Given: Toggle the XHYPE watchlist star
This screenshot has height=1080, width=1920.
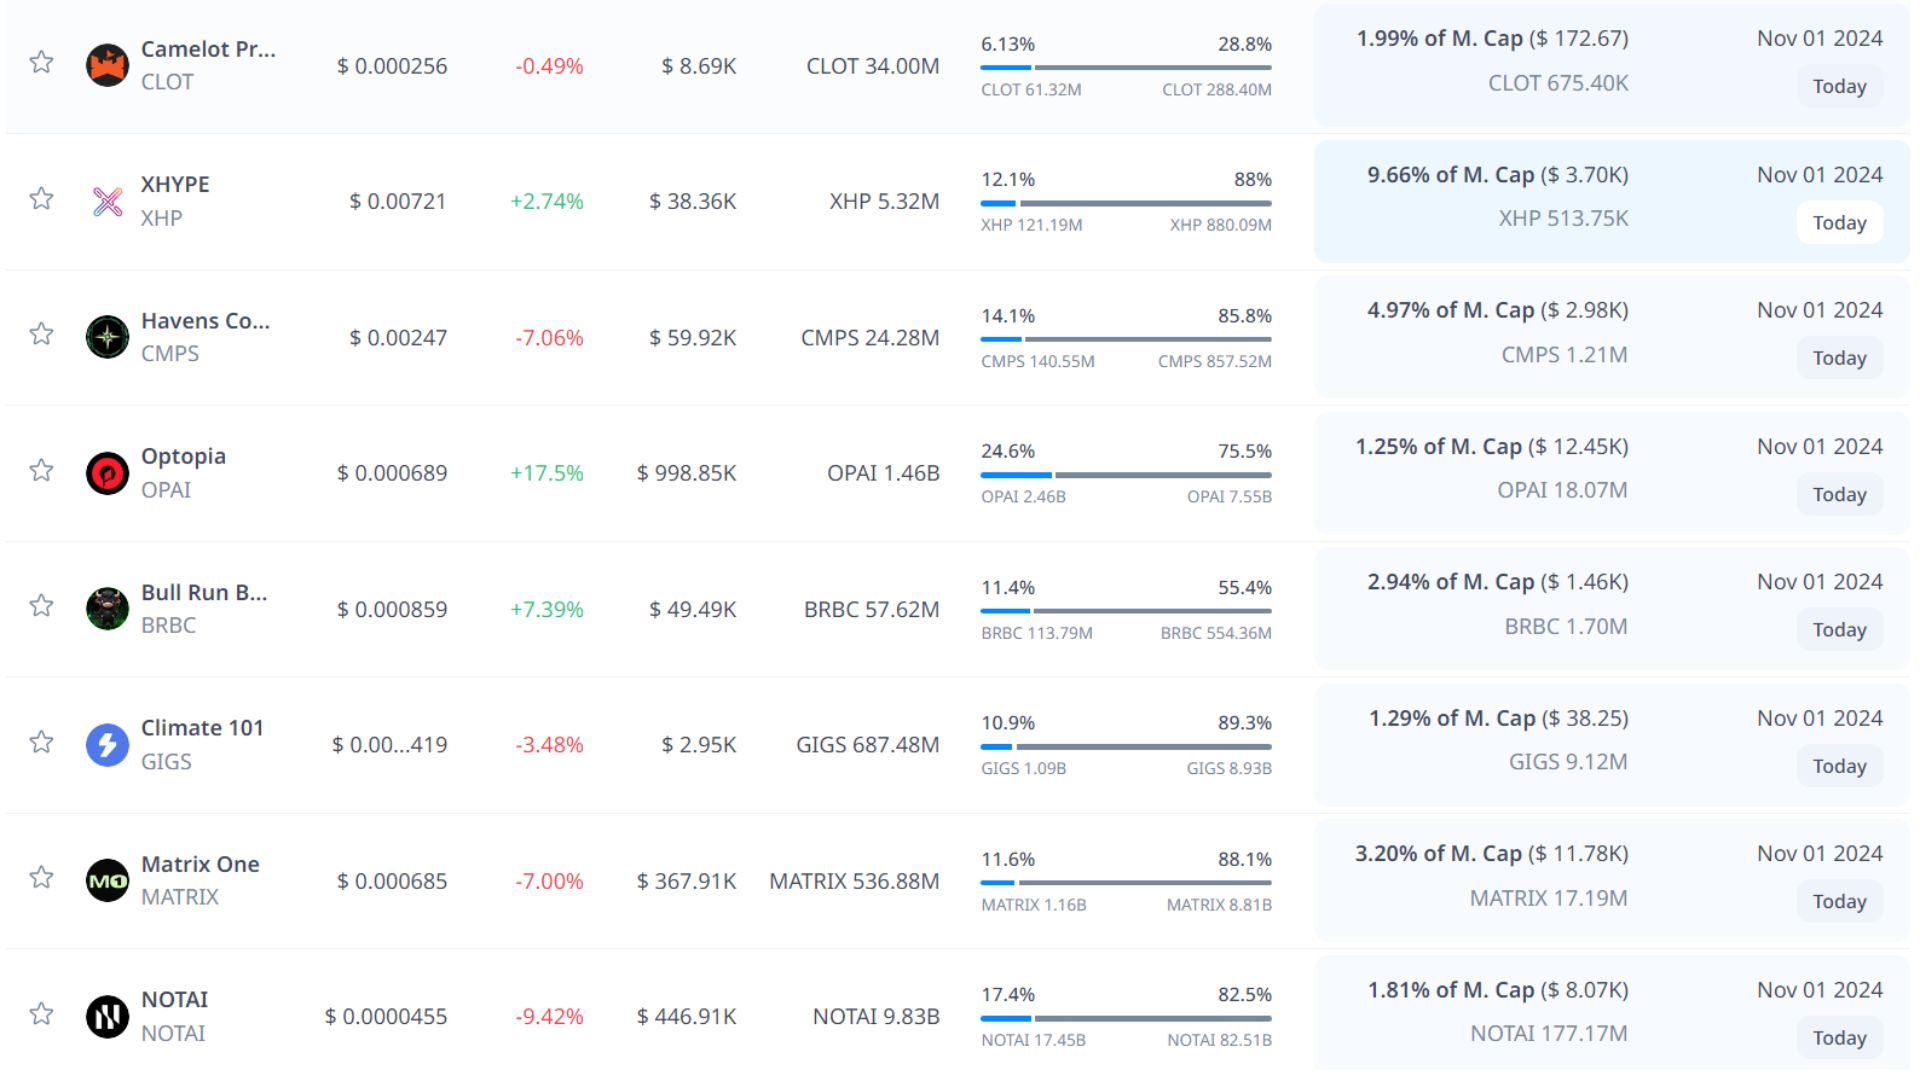Looking at the screenshot, I should (x=41, y=198).
